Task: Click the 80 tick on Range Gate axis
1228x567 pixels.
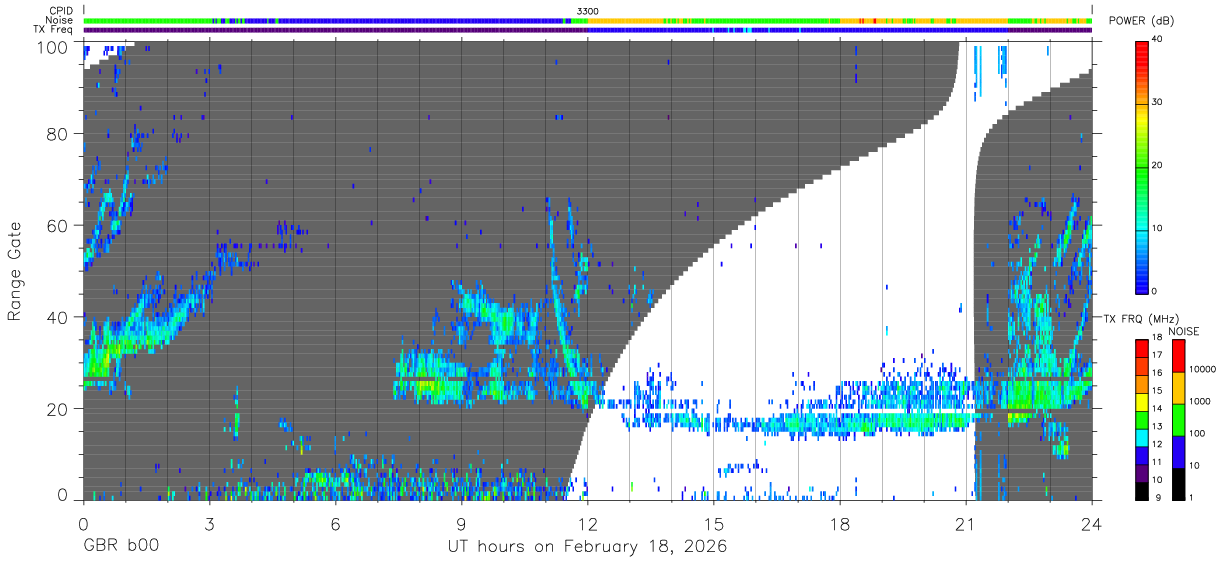Action: click(58, 134)
